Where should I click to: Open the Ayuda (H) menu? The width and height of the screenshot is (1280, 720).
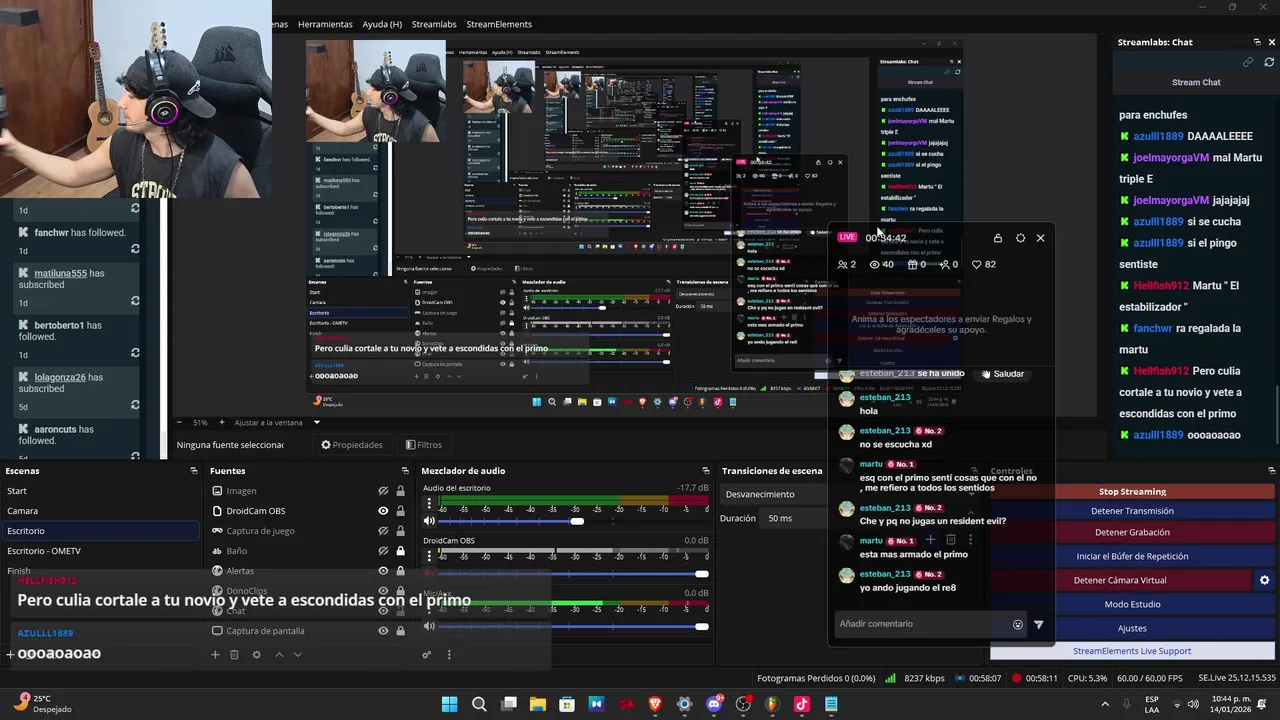tap(382, 24)
